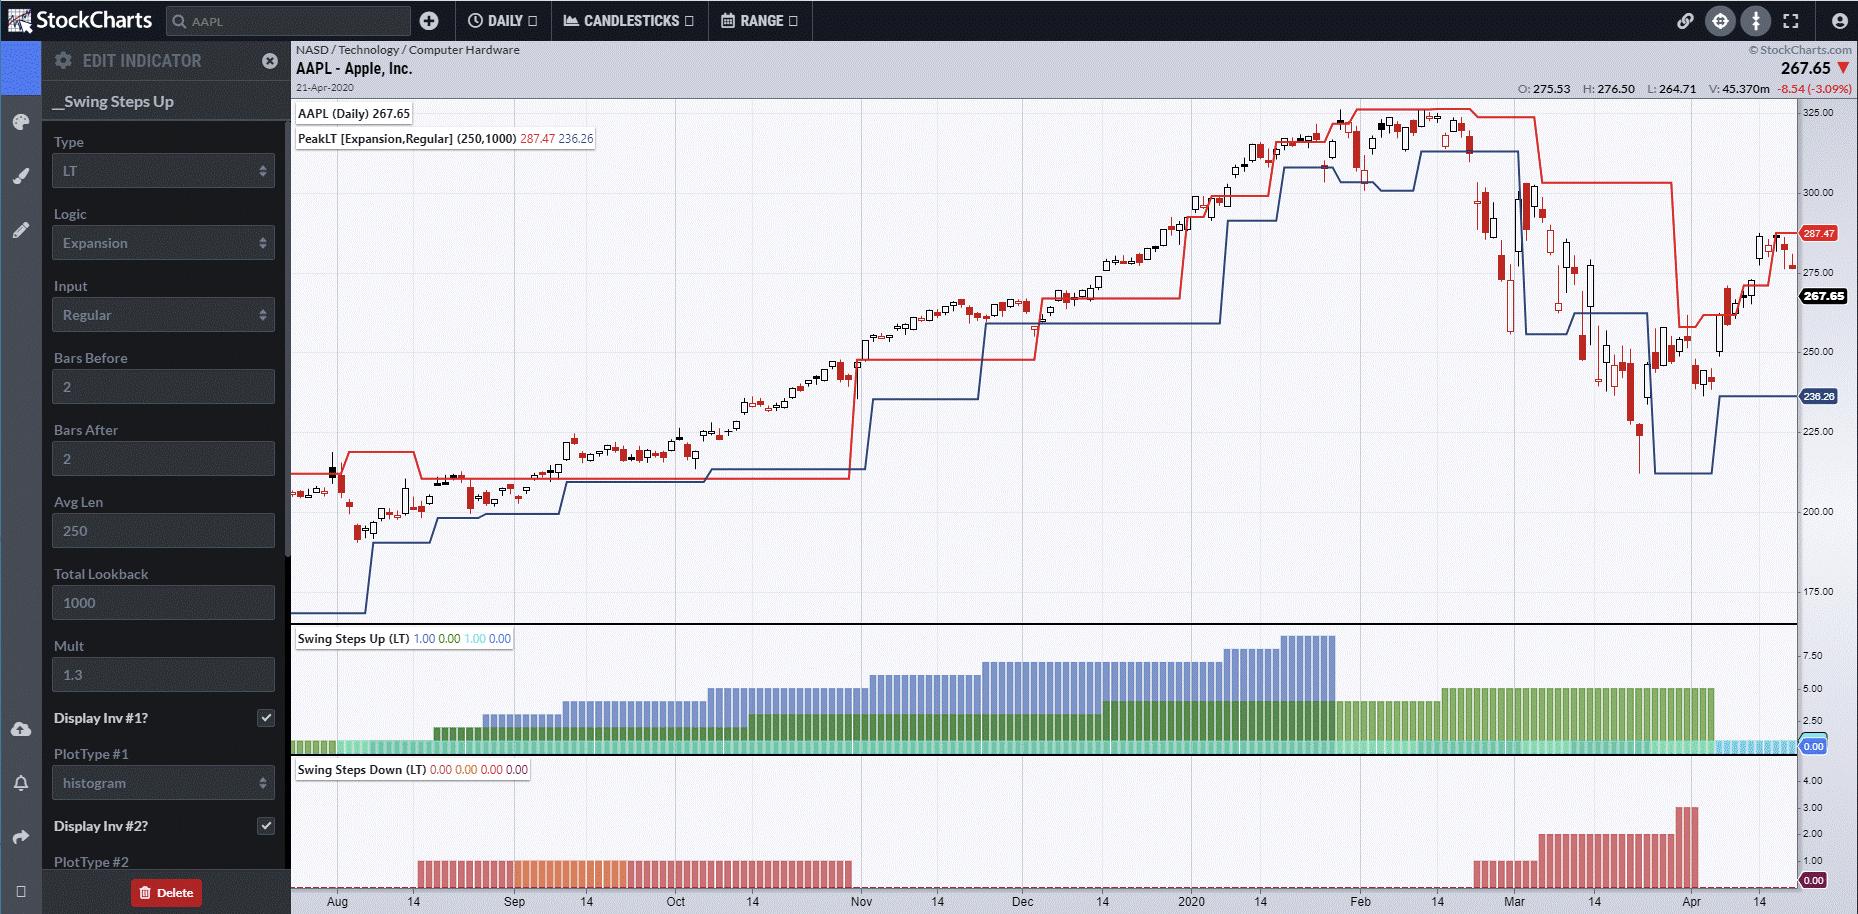Toggle the Display Inv #2 checkbox
The width and height of the screenshot is (1858, 914).
click(x=265, y=826)
